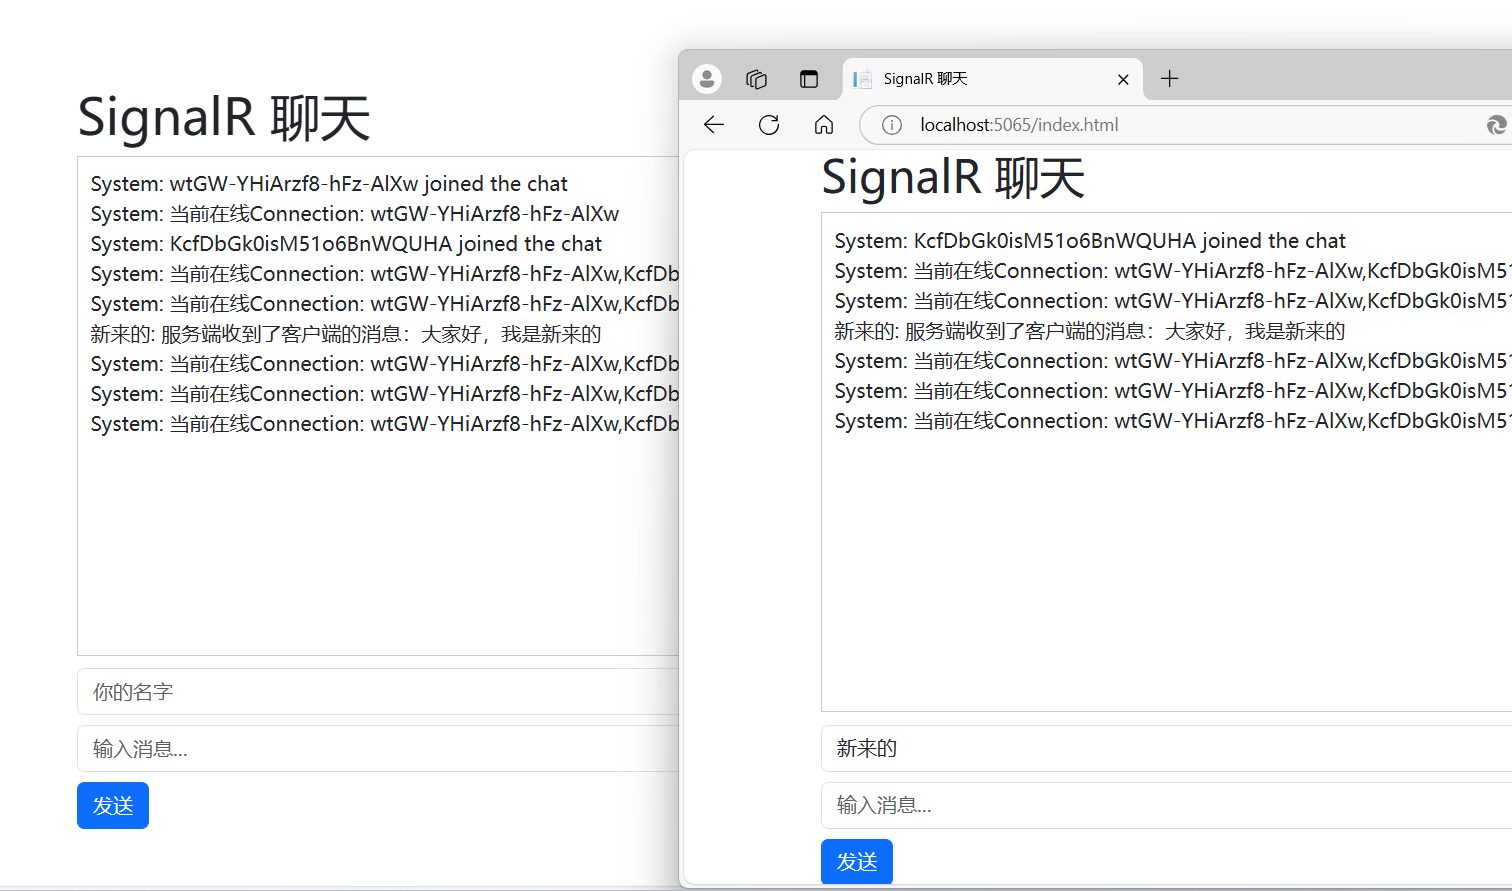The height and width of the screenshot is (891, 1512).
Task: Click the right window SignalR 聊天 heading
Action: pos(953,177)
